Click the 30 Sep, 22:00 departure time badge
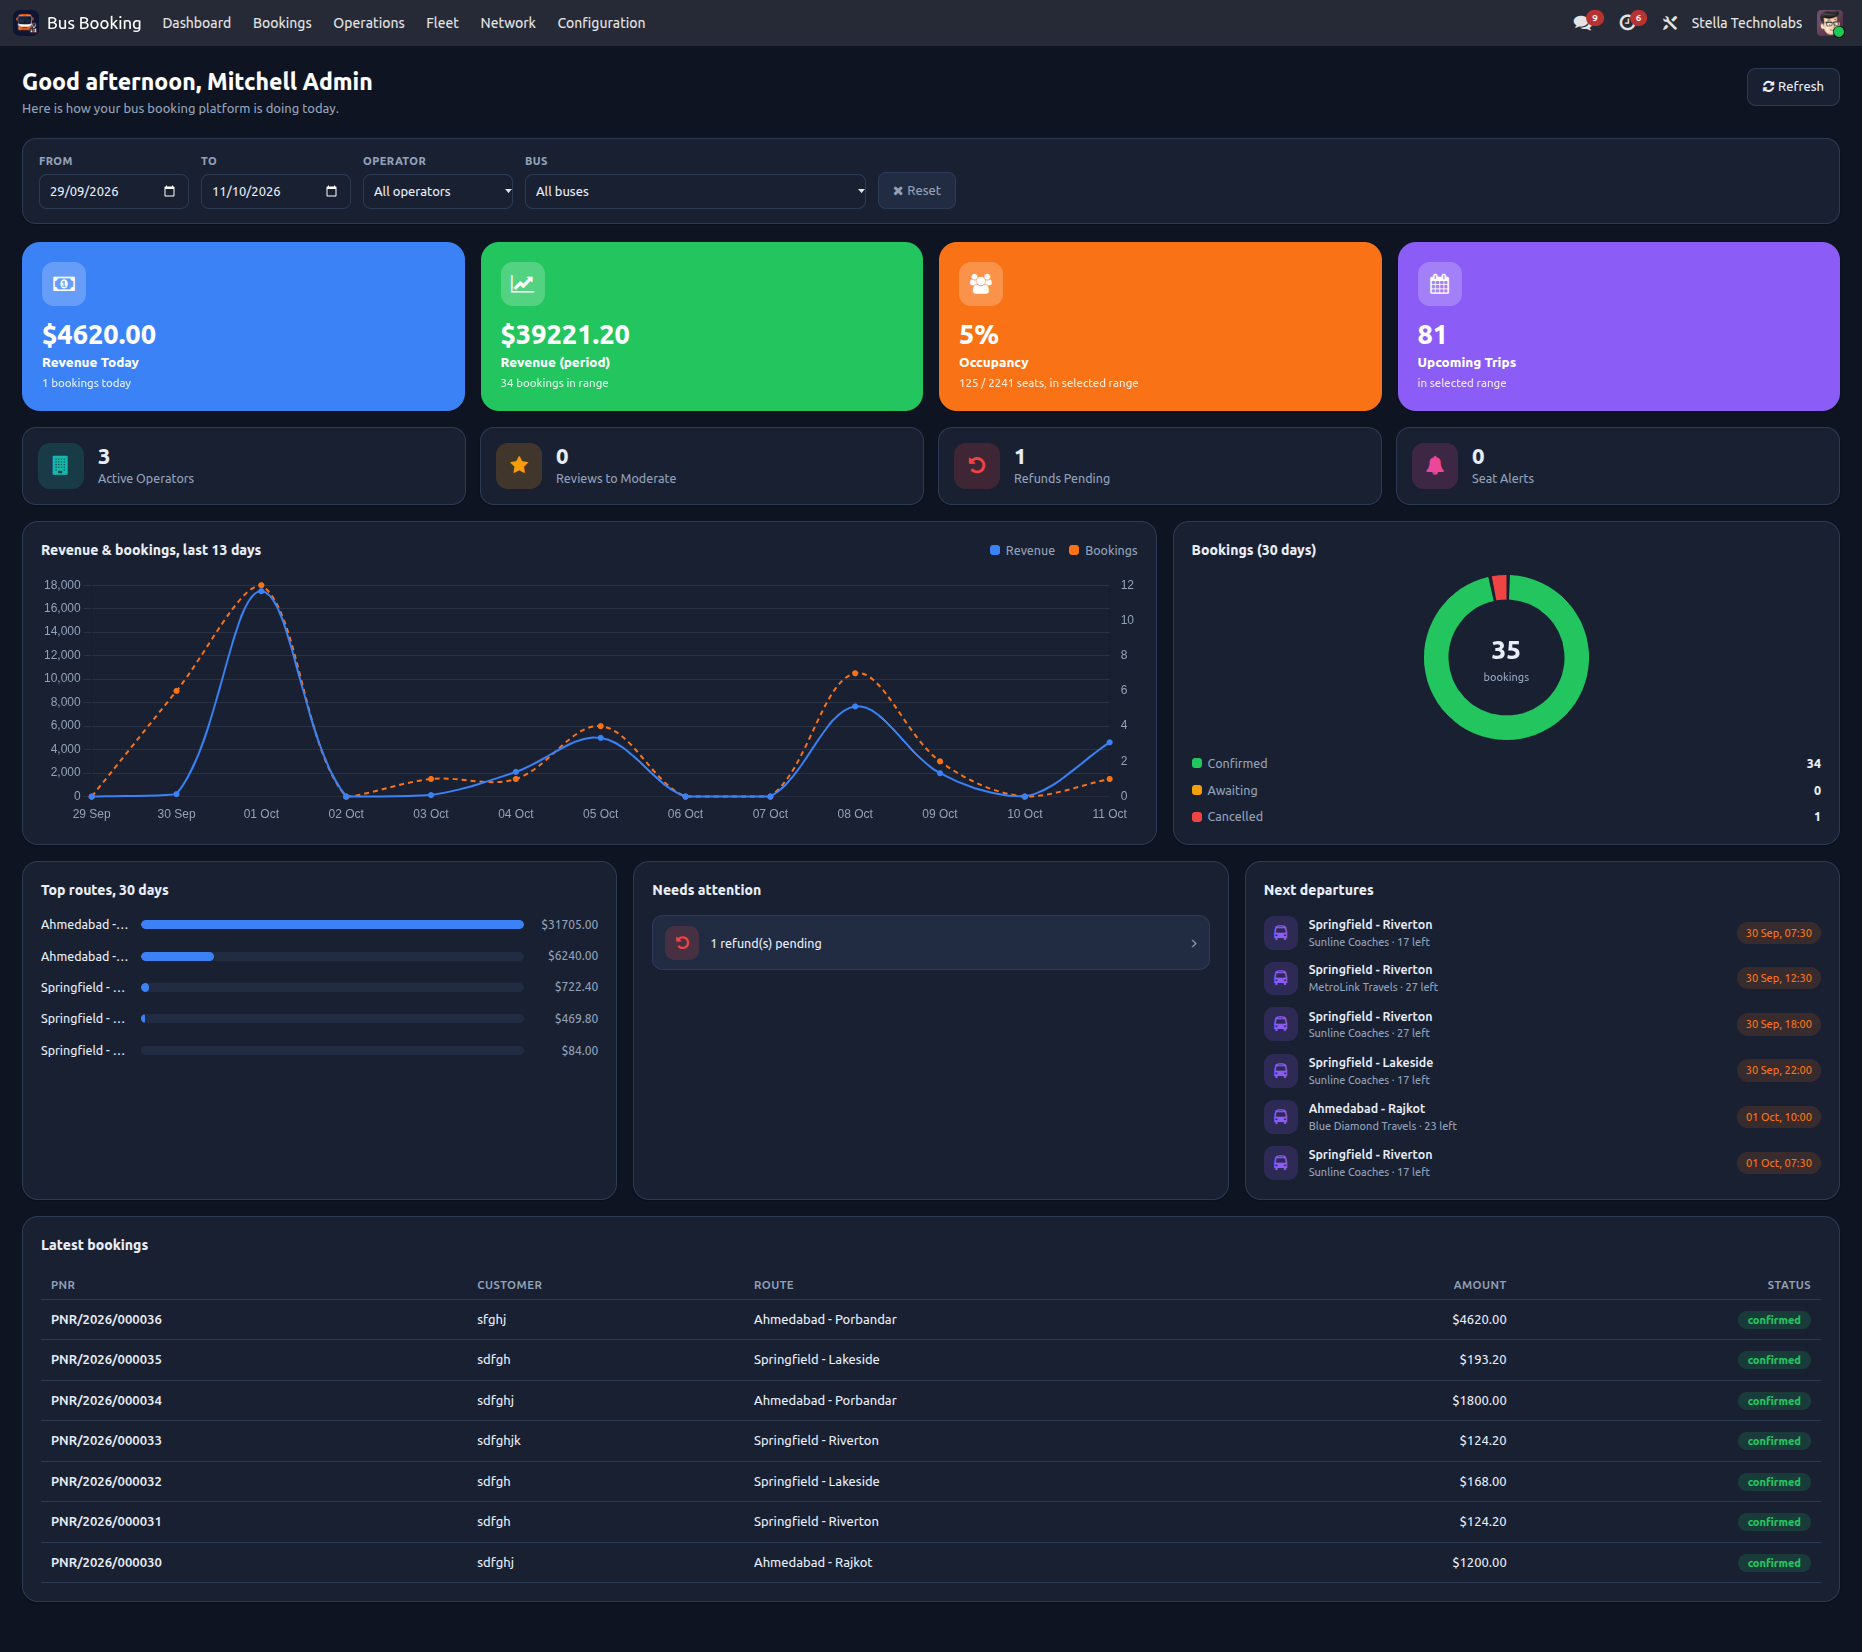Image resolution: width=1862 pixels, height=1652 pixels. pos(1779,1071)
